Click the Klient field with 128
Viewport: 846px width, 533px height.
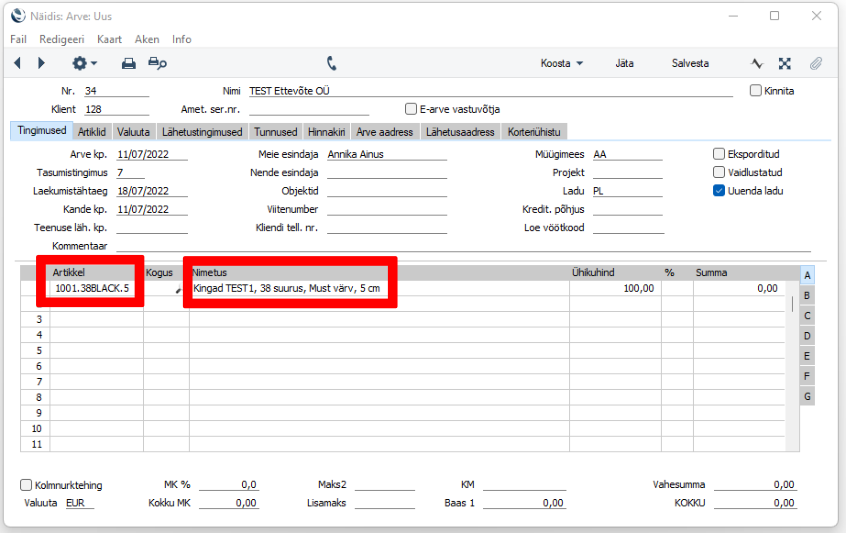[116, 109]
